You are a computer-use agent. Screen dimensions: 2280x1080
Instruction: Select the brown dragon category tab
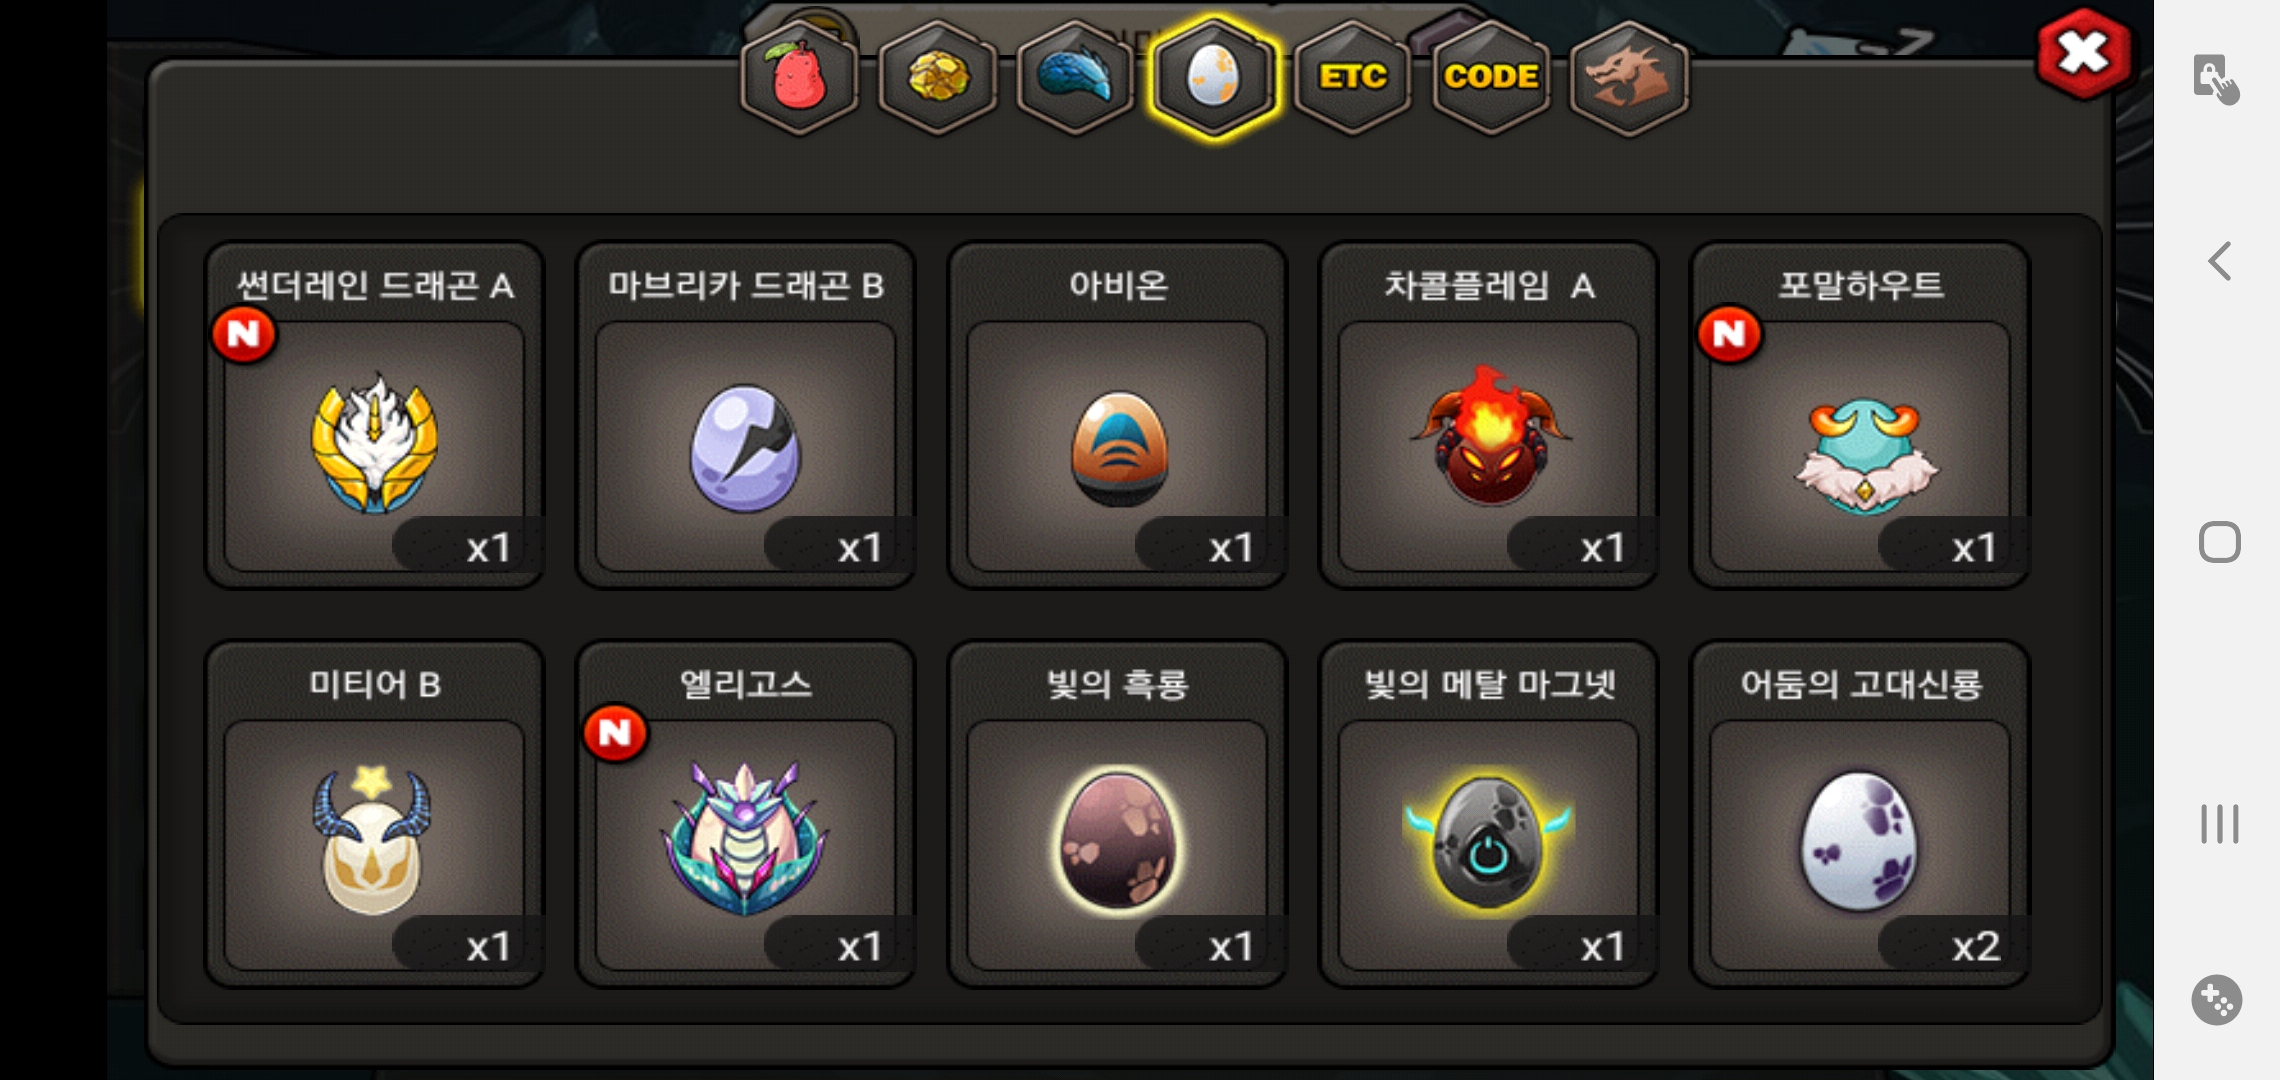[x=1628, y=78]
